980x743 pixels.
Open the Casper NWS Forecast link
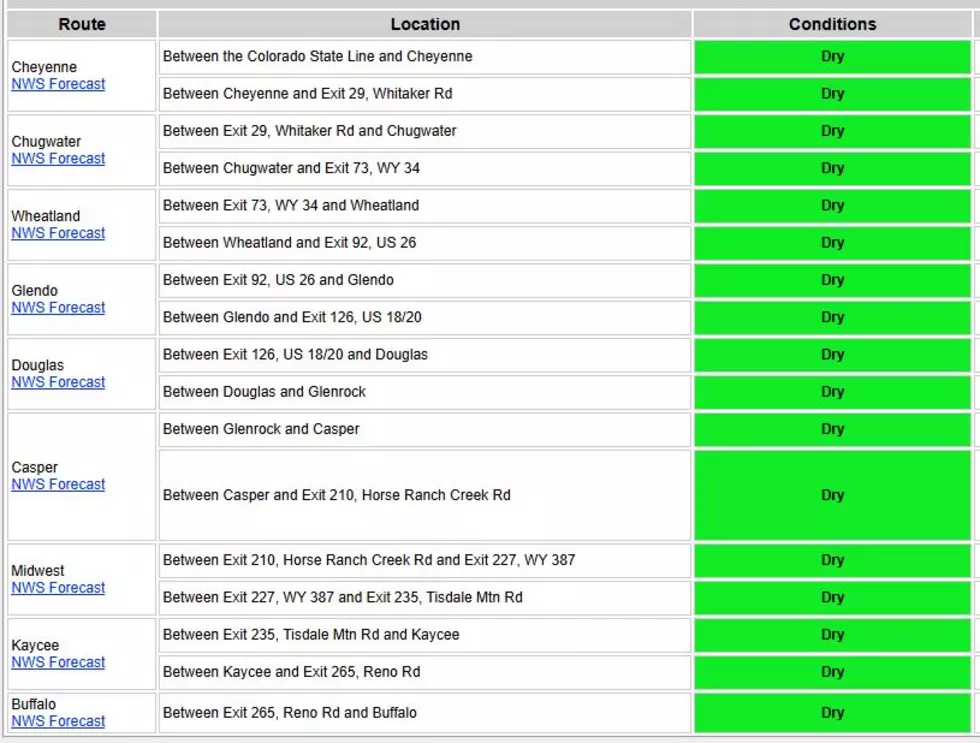[58, 484]
